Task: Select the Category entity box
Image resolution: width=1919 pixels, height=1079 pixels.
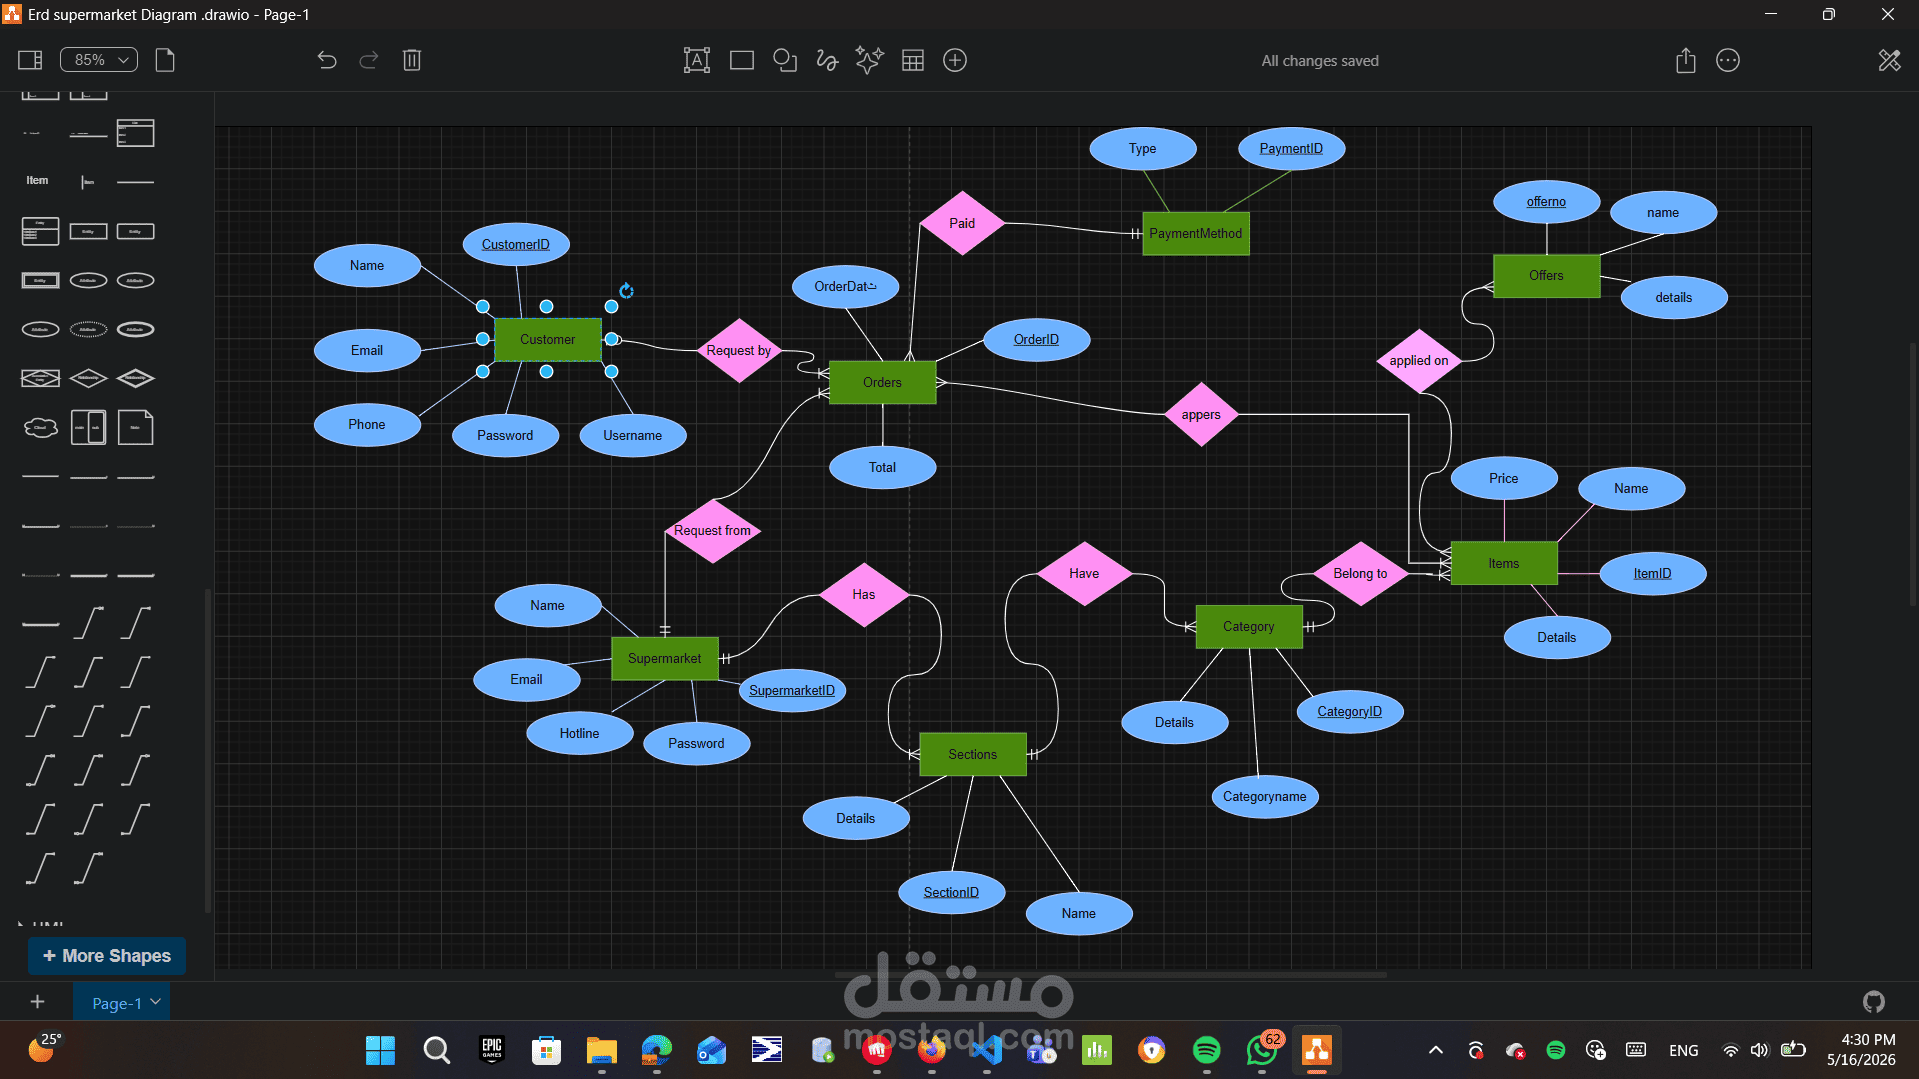Action: 1249,627
